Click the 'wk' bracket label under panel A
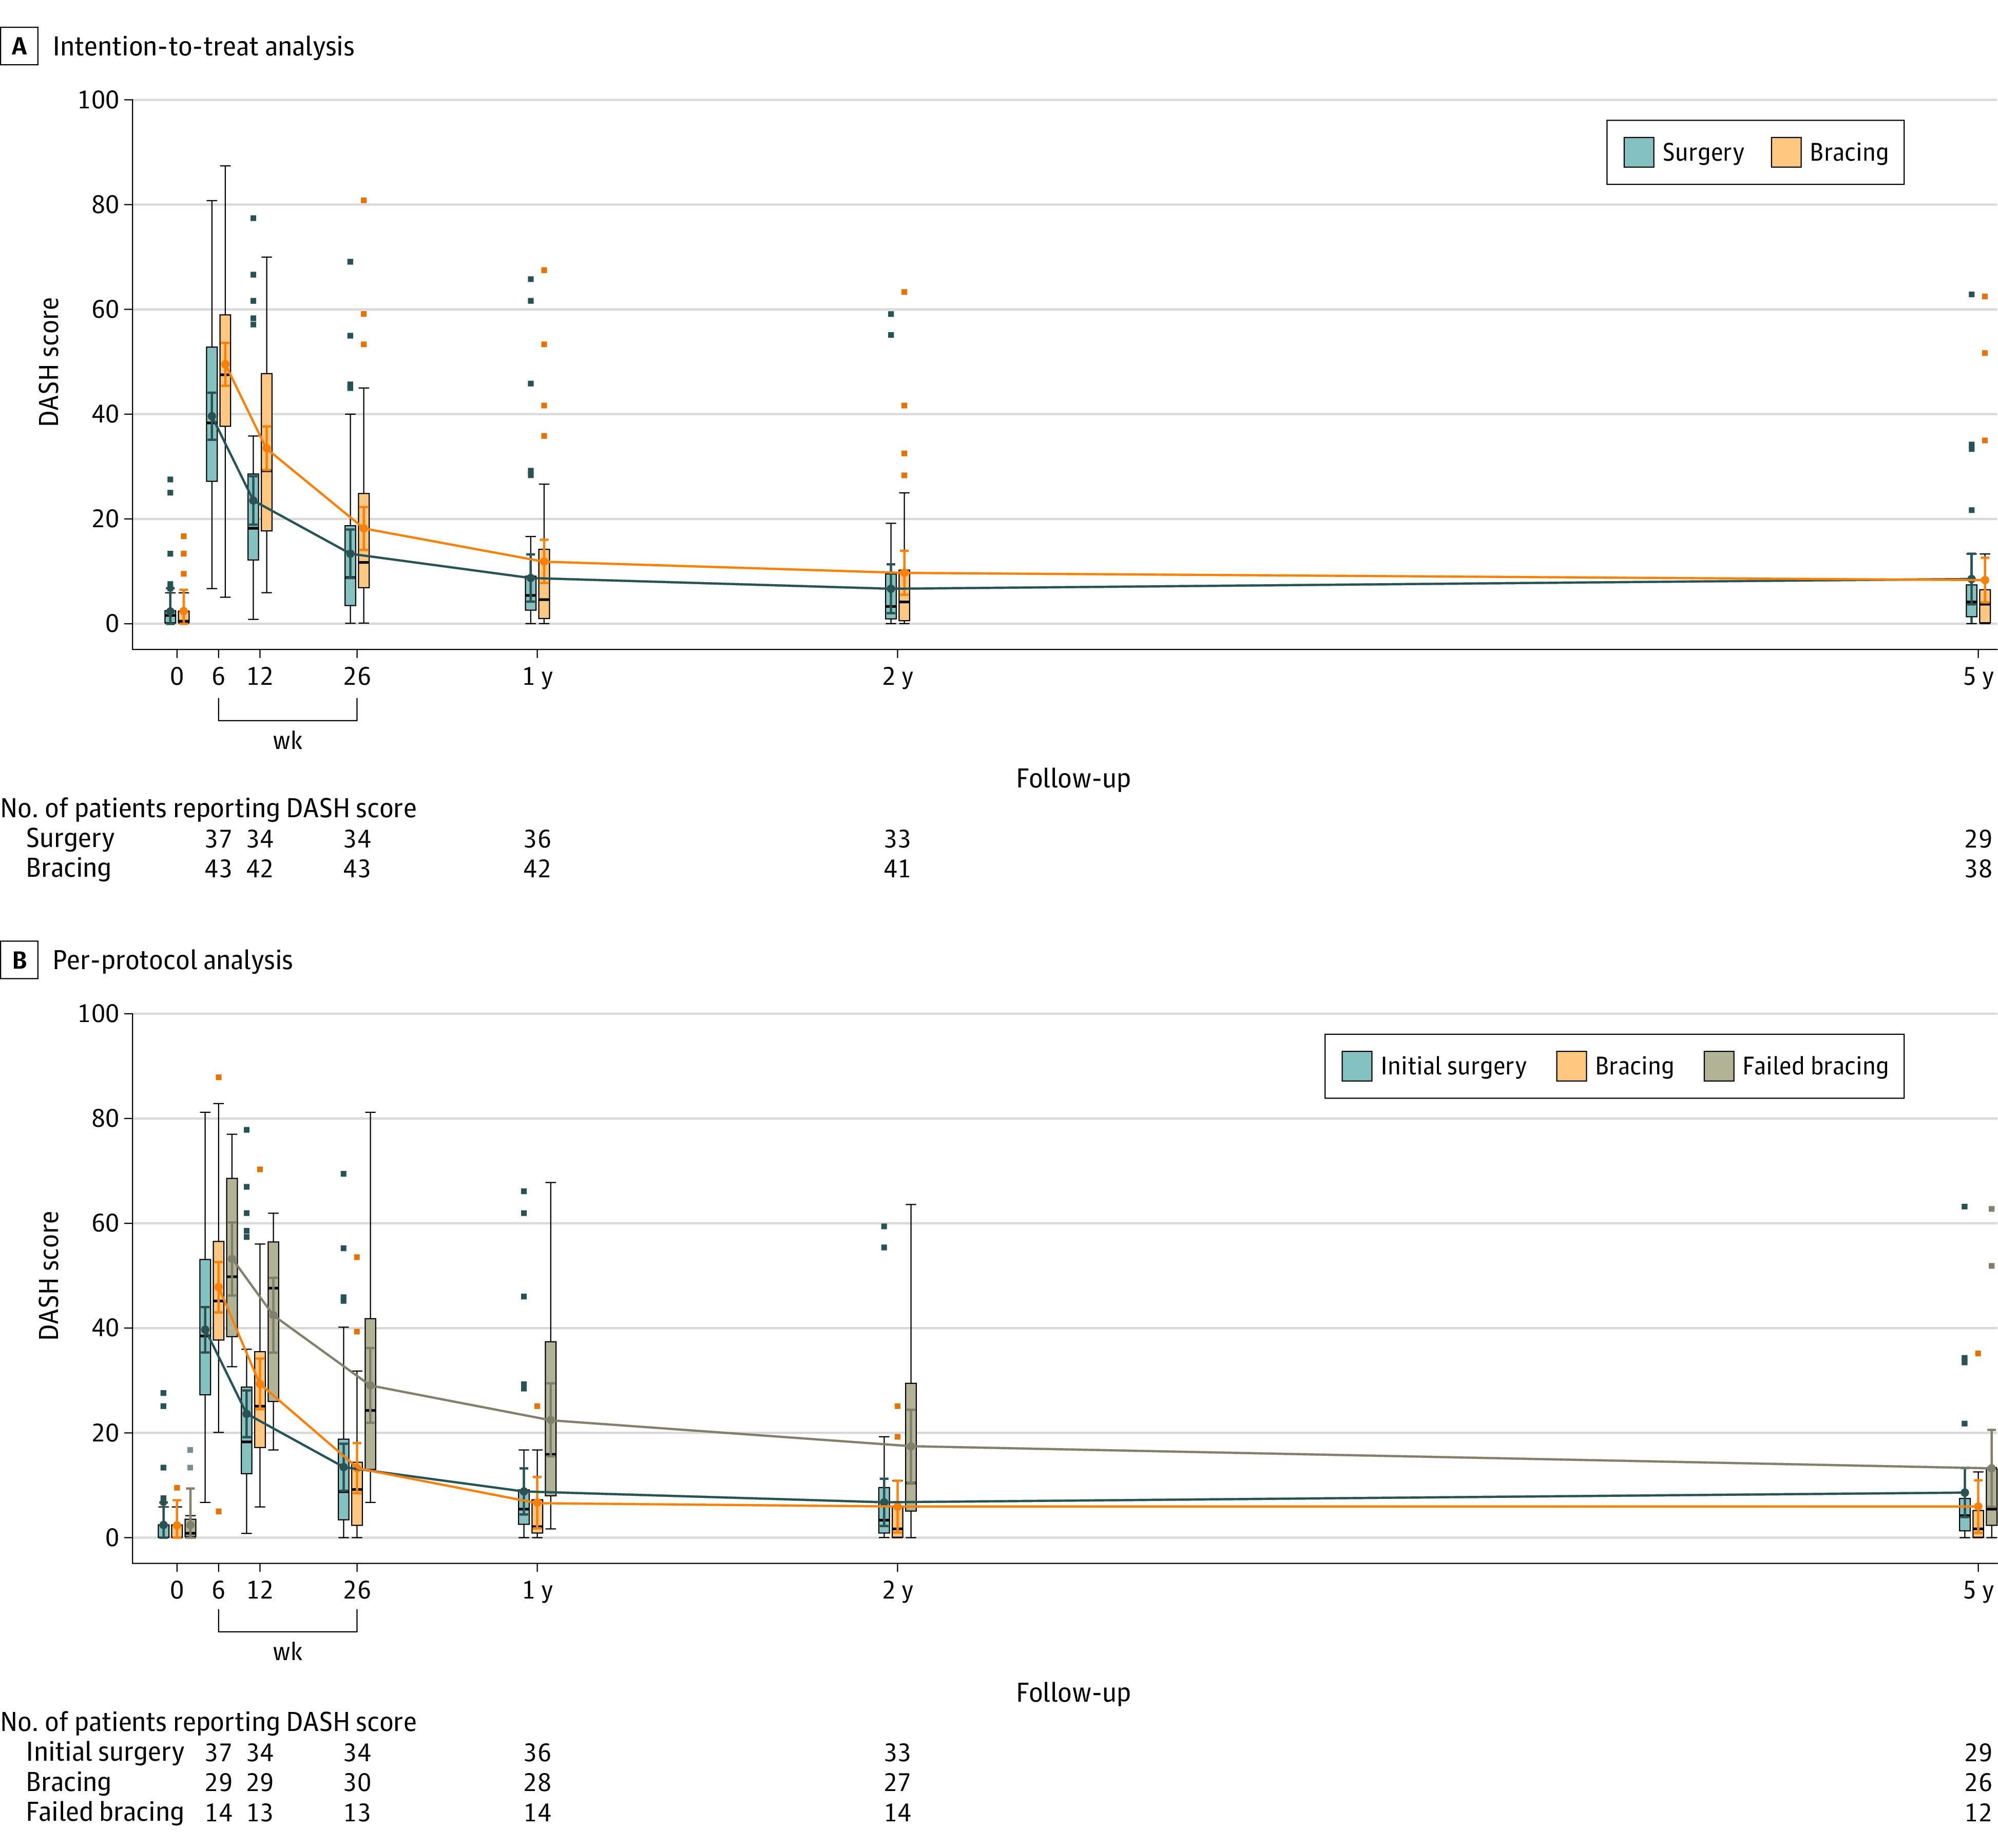1998x1848 pixels. (x=287, y=742)
